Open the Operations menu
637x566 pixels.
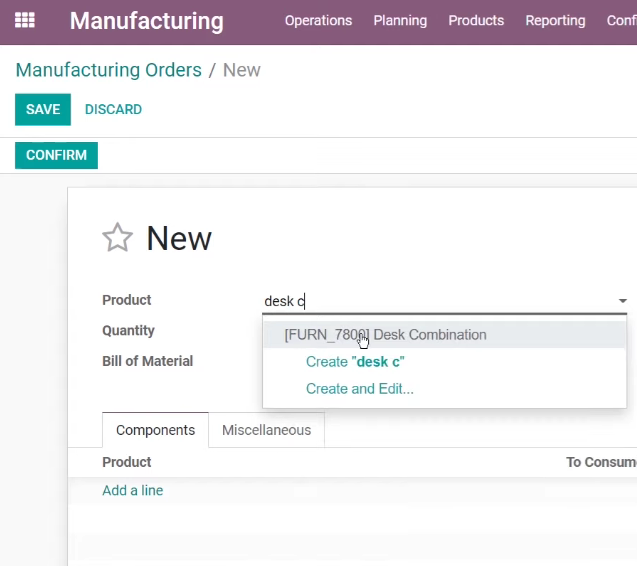[318, 21]
